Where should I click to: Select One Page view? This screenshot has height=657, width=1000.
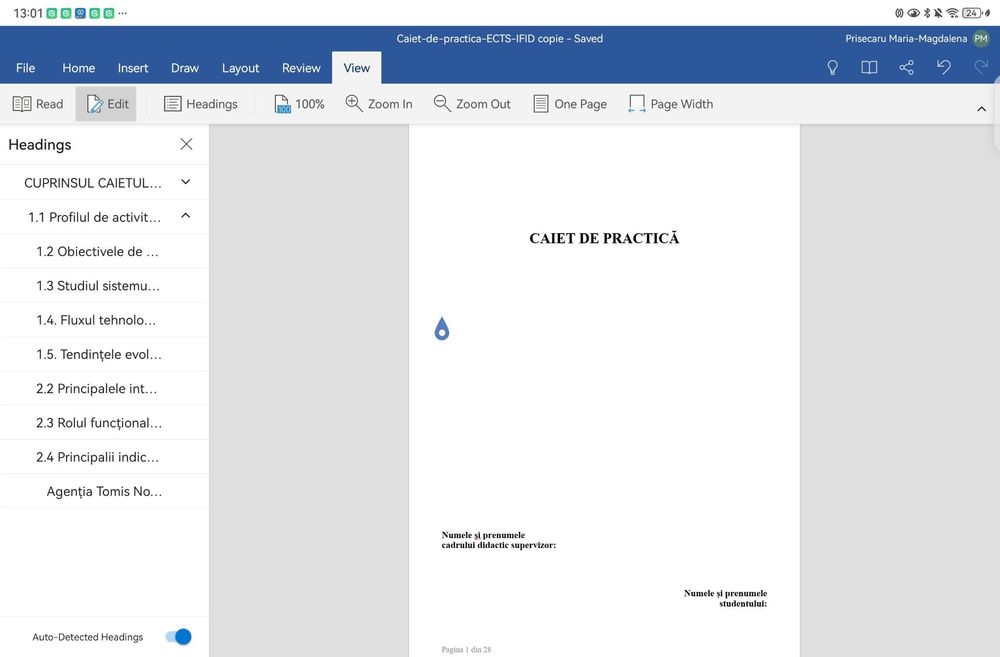pyautogui.click(x=570, y=104)
